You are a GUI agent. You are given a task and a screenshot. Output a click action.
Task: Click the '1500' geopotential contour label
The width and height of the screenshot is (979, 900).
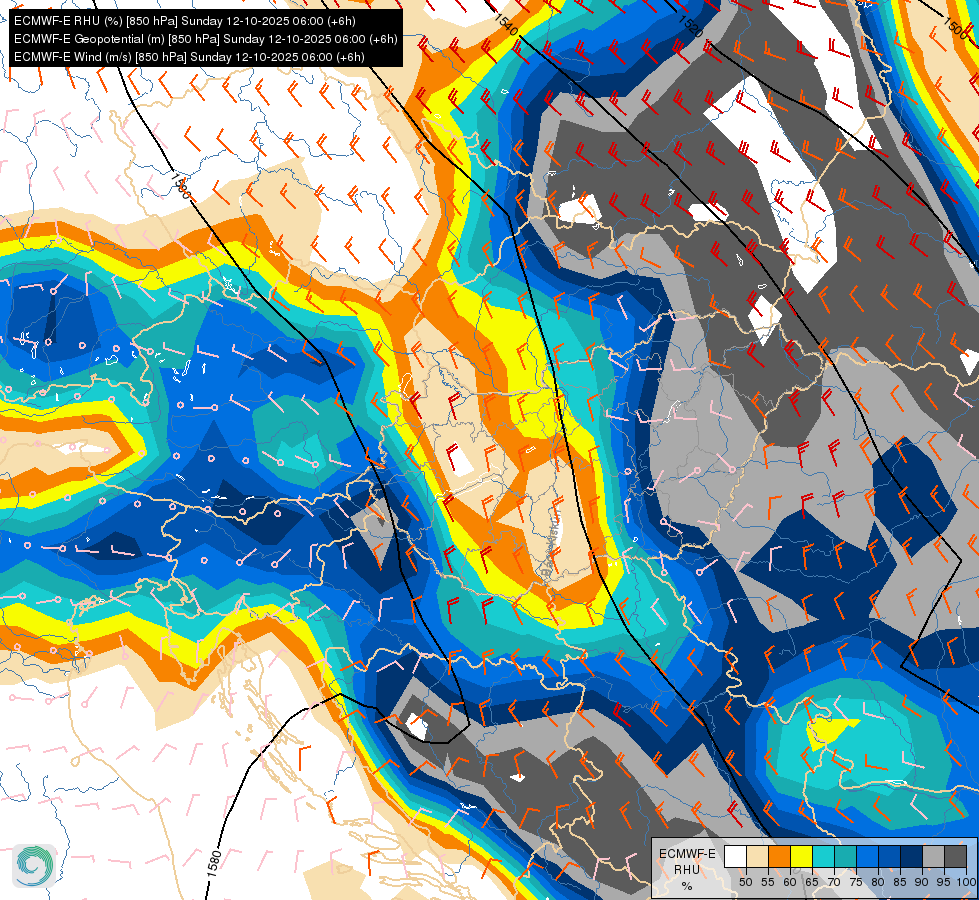[955, 29]
